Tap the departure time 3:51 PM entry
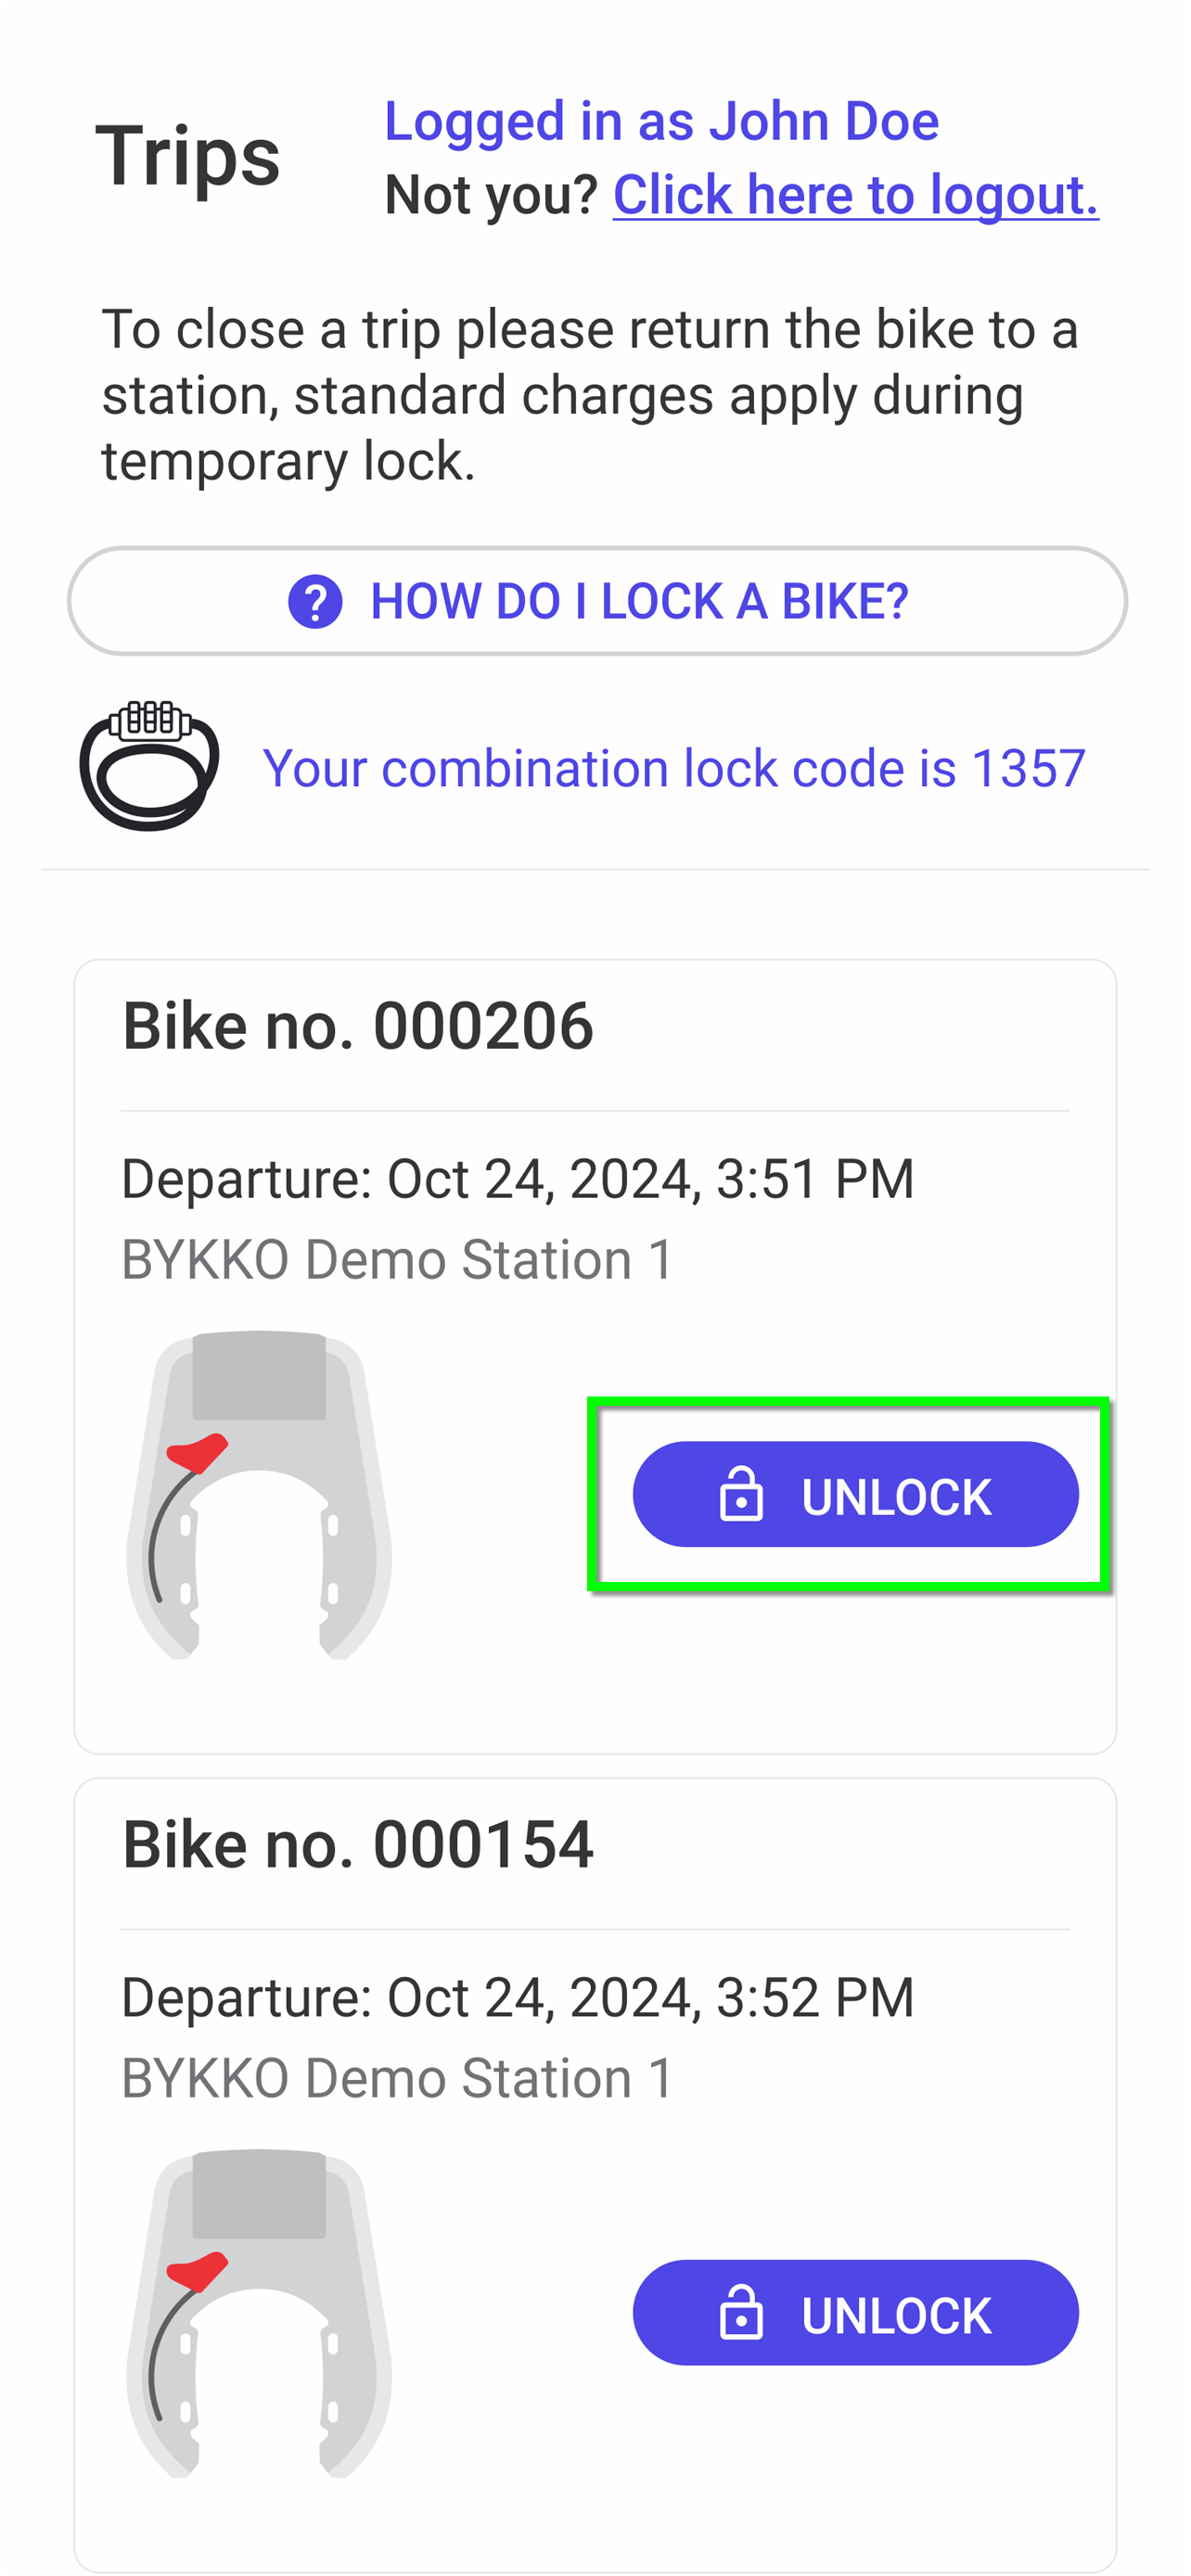The height and width of the screenshot is (2576, 1191). (x=518, y=1178)
